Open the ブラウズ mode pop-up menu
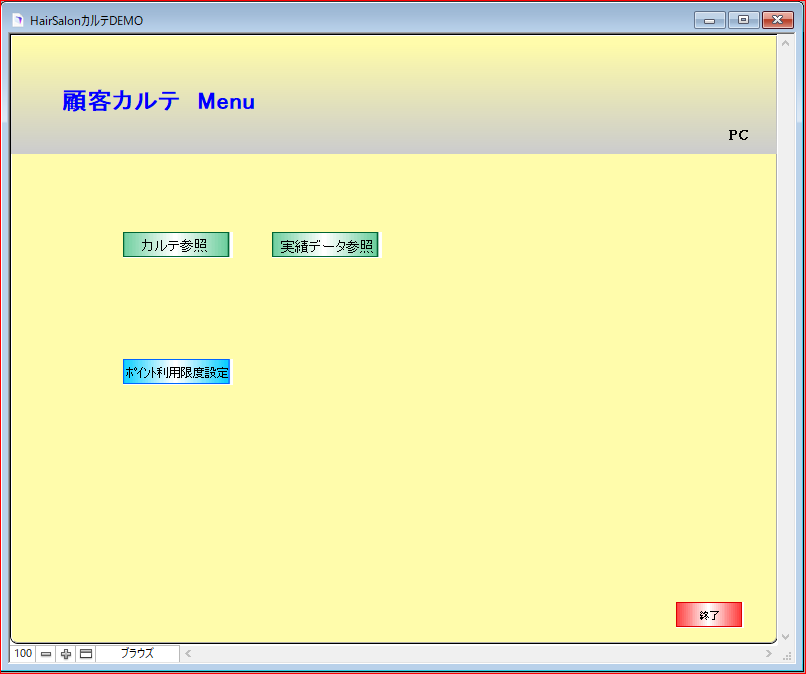Image resolution: width=806 pixels, height=674 pixels. pos(137,653)
